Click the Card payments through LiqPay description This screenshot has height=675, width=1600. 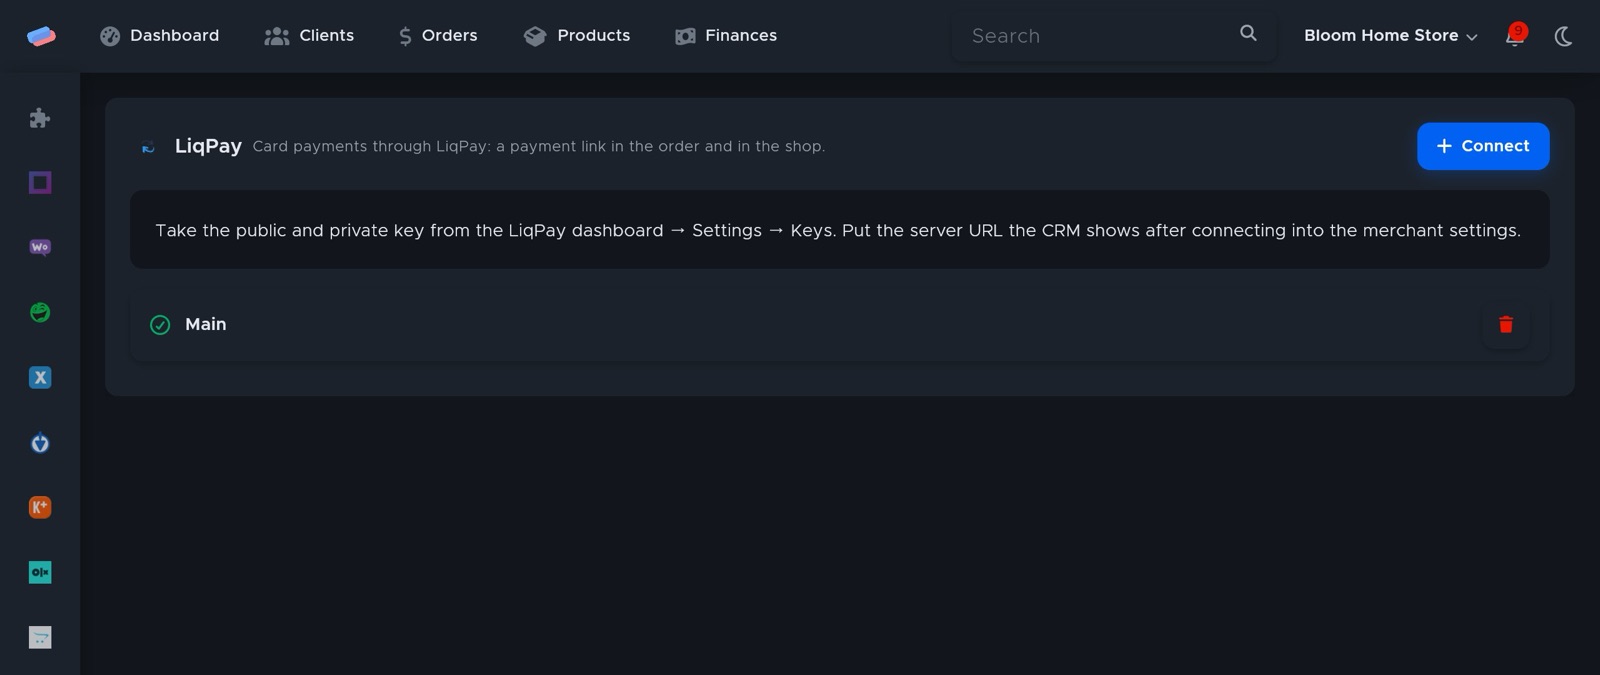[x=539, y=146]
